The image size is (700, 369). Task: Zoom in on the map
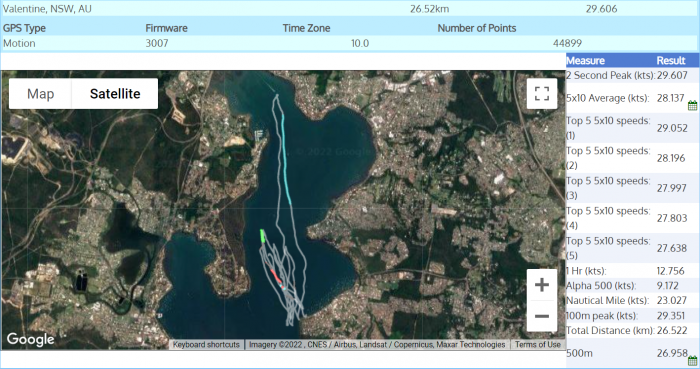[542, 285]
